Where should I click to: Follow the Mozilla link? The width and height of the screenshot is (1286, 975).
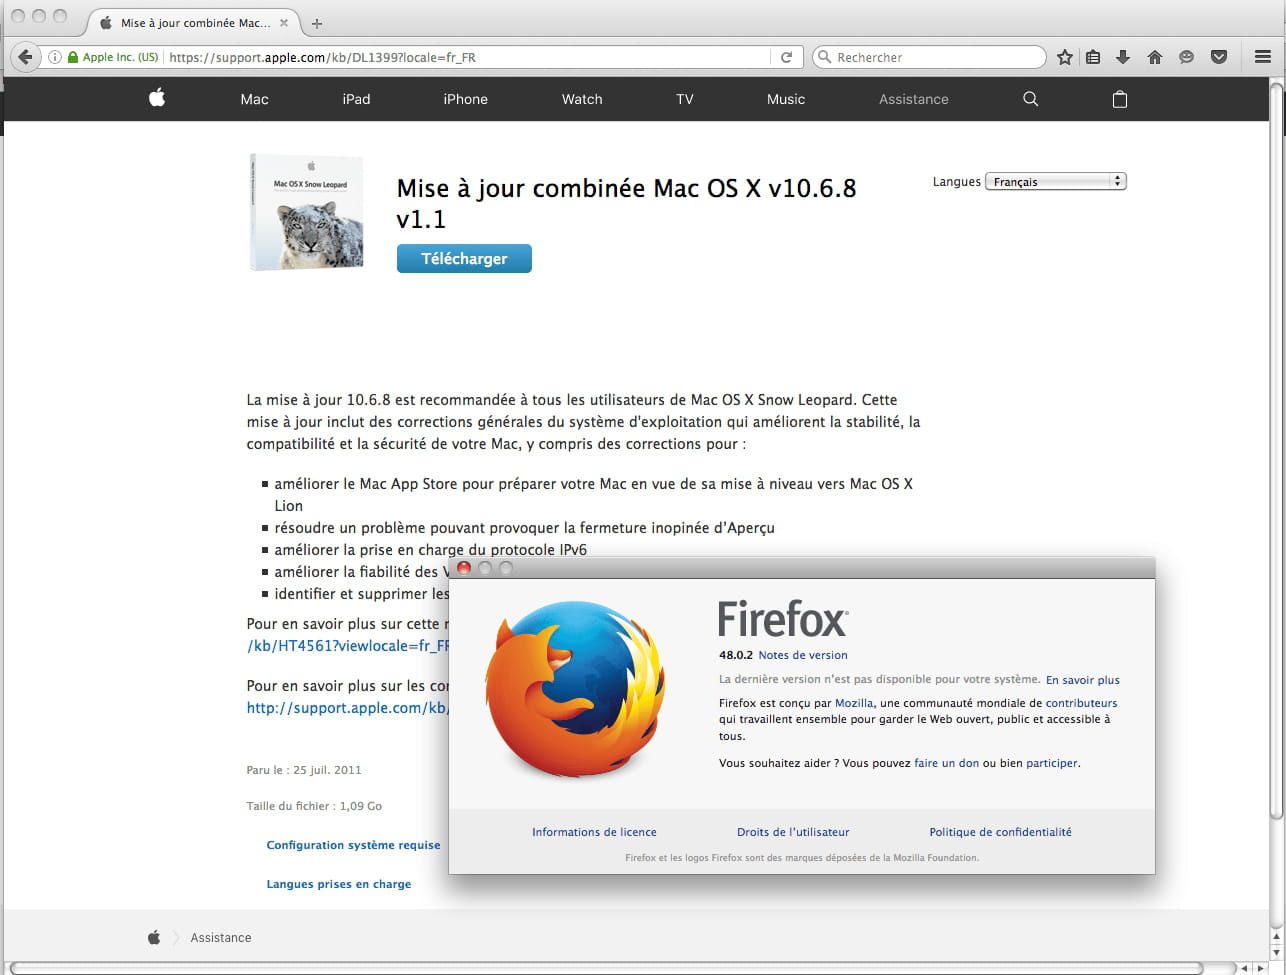tap(854, 703)
